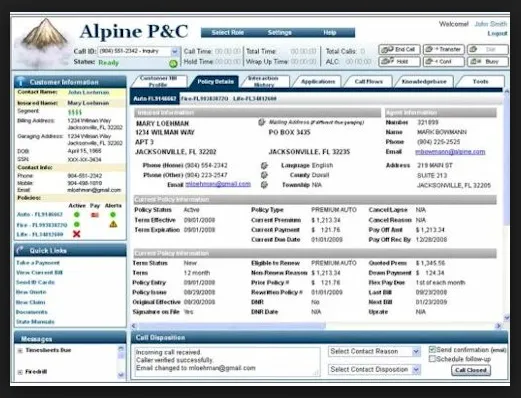The height and width of the screenshot is (398, 521).
Task: Open the Knowledgebase tab
Action: (x=424, y=82)
